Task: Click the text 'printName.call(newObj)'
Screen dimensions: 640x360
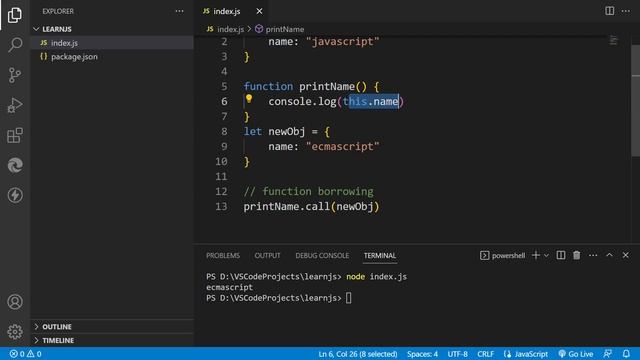Action: pyautogui.click(x=311, y=207)
